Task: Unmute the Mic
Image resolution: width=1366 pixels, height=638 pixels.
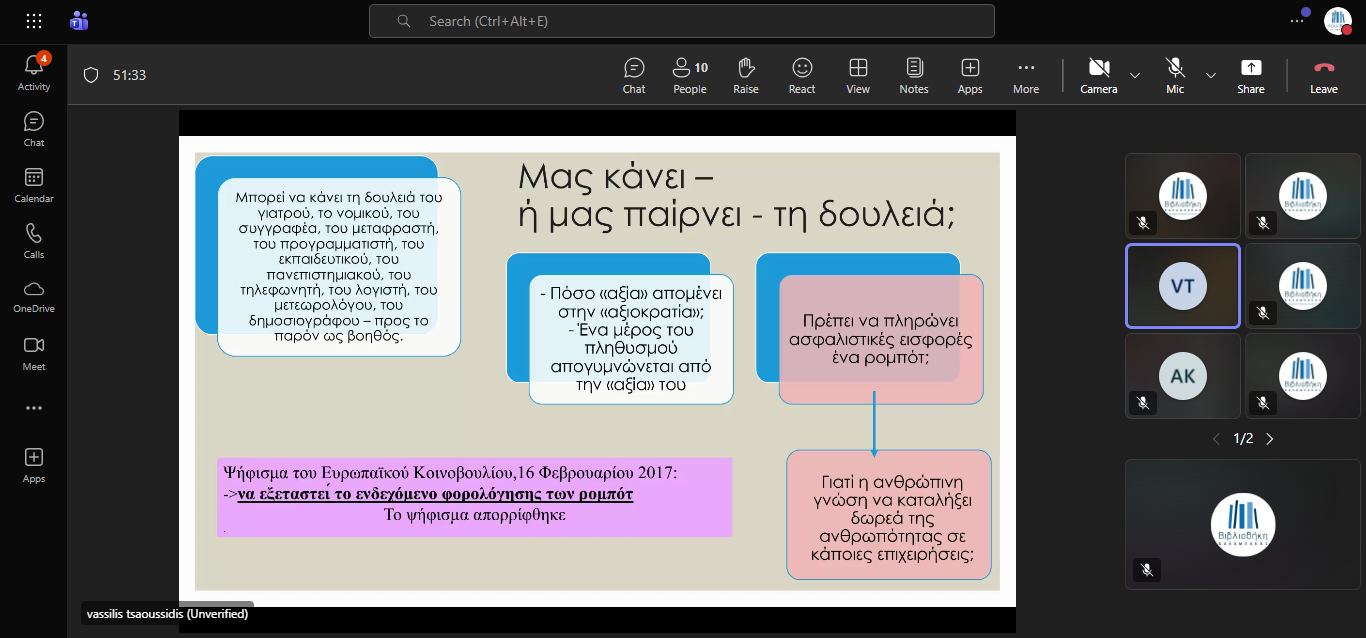Action: 1175,76
